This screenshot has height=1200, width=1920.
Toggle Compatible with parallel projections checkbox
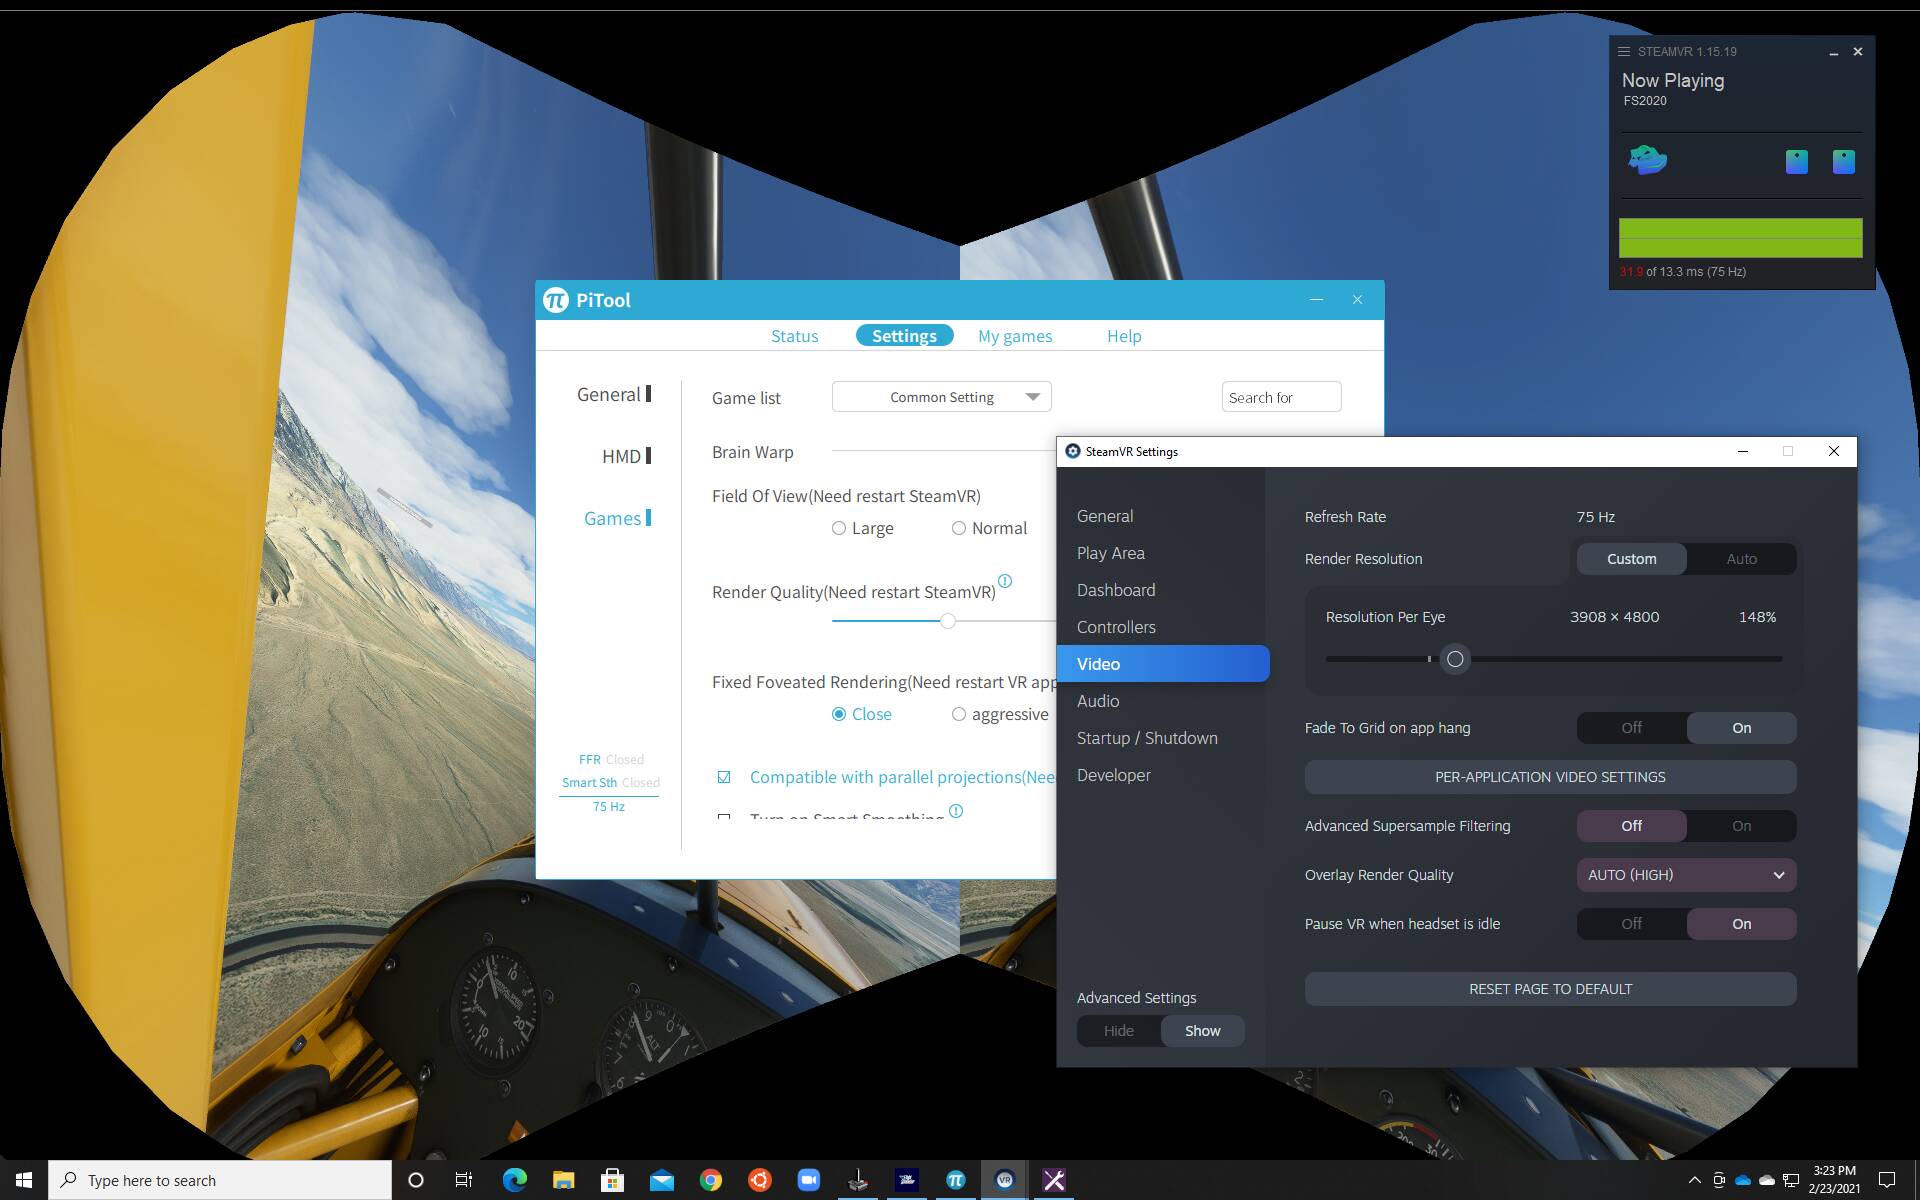(724, 777)
